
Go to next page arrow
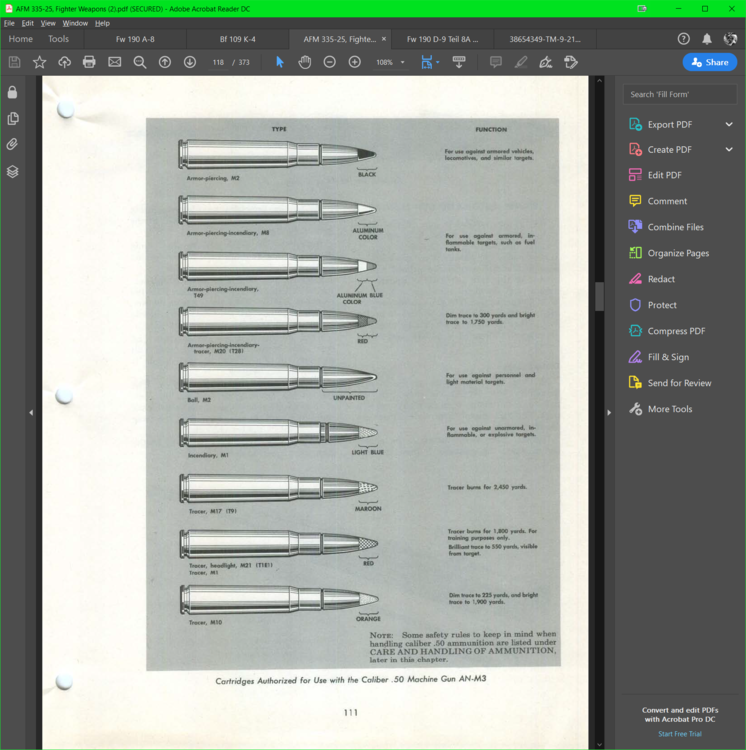[x=190, y=62]
